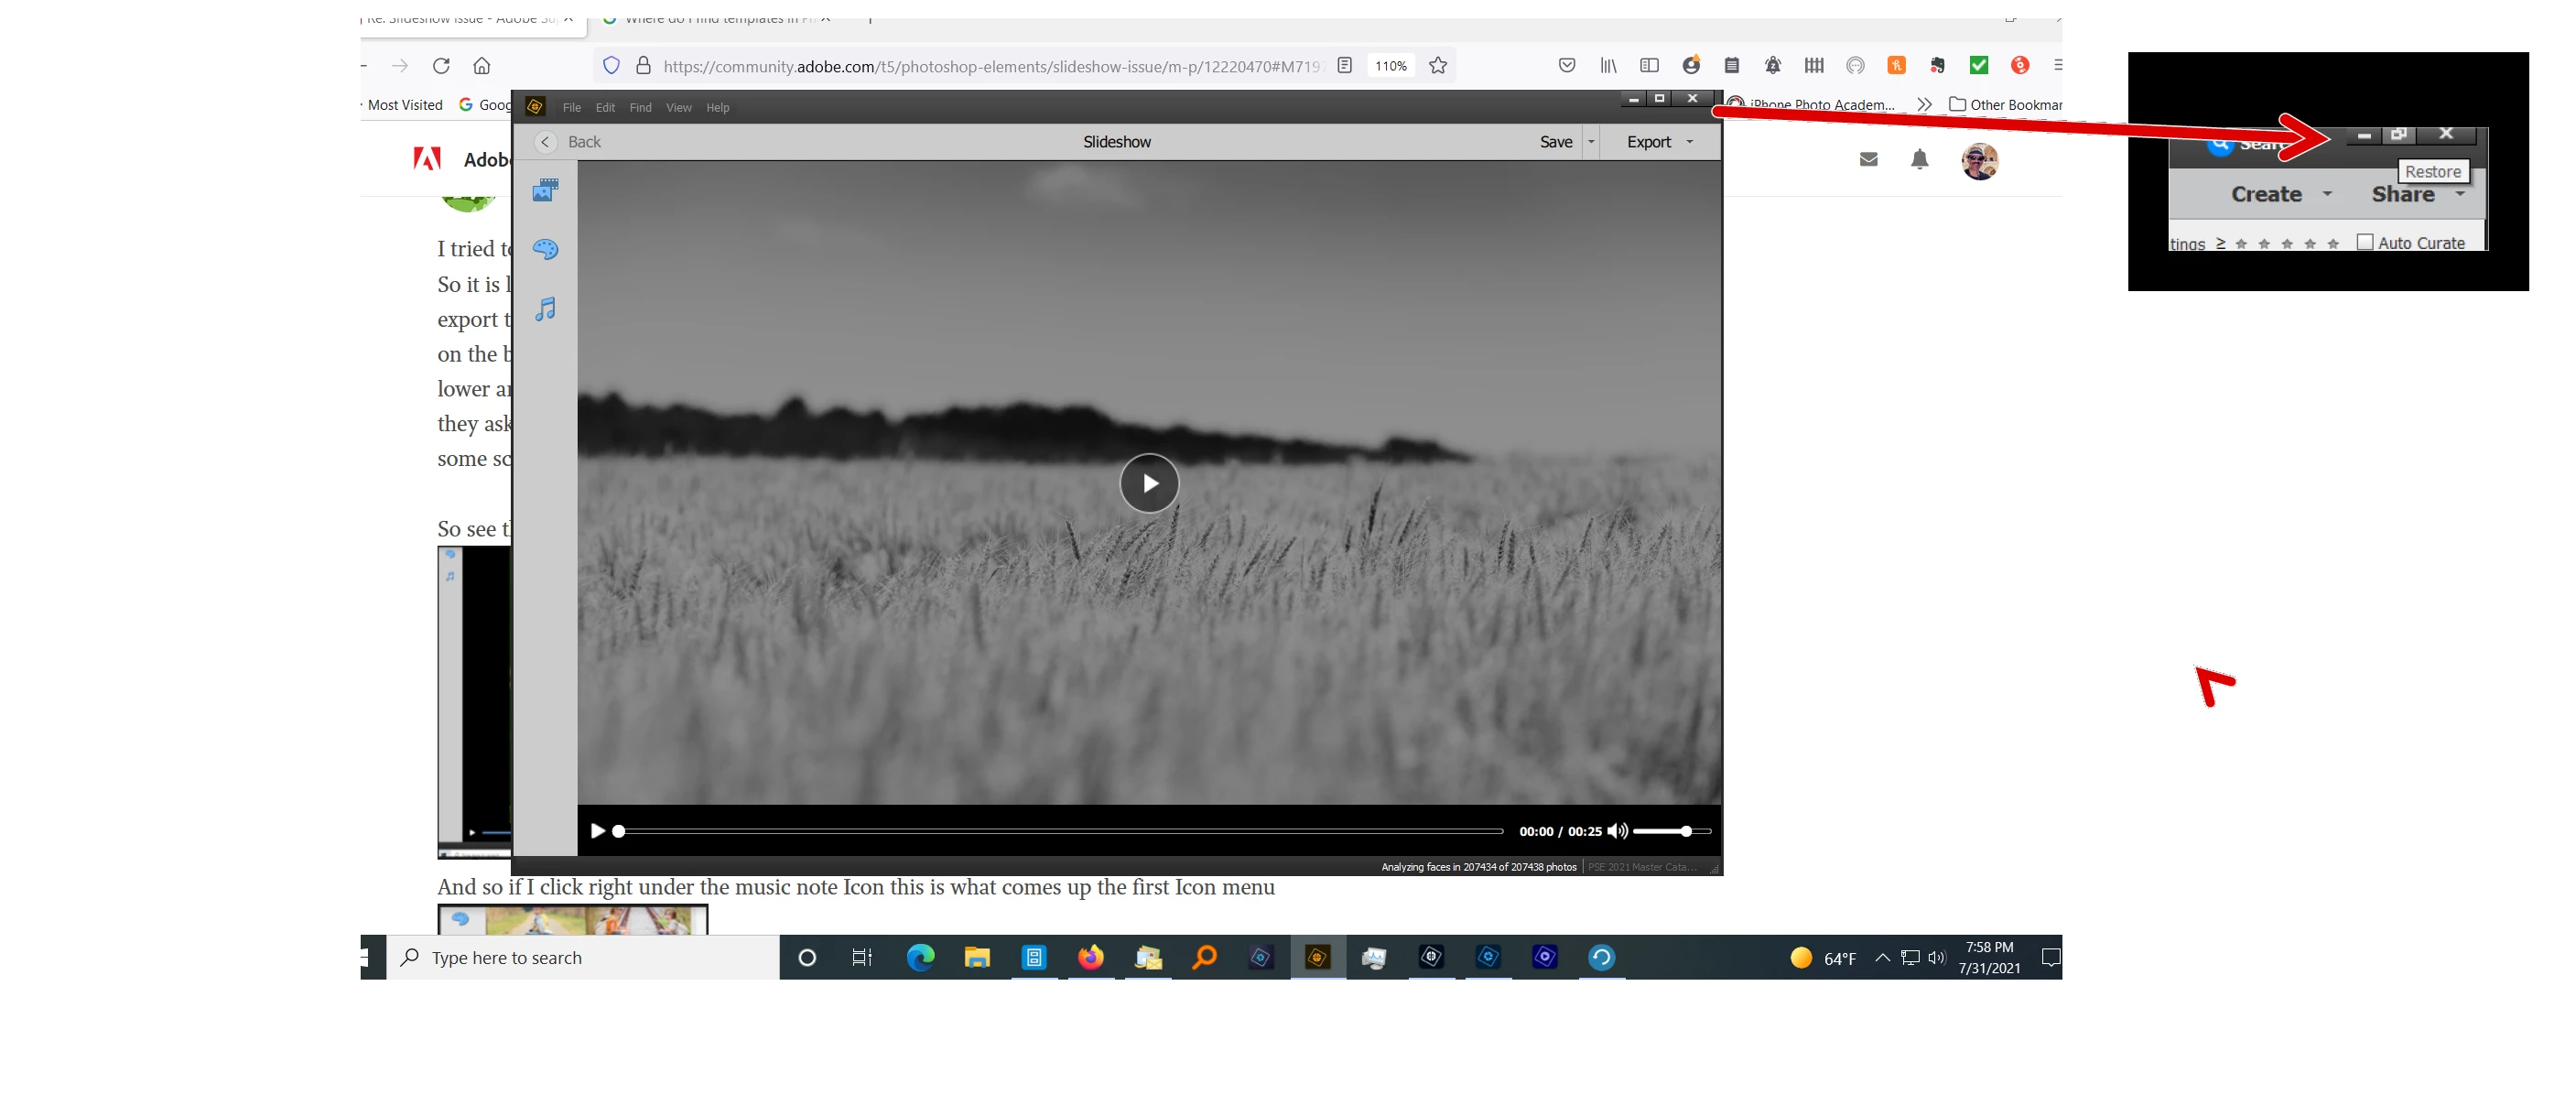The image size is (2576, 1116).
Task: Show more bookmarks with the chevron
Action: 1924,104
